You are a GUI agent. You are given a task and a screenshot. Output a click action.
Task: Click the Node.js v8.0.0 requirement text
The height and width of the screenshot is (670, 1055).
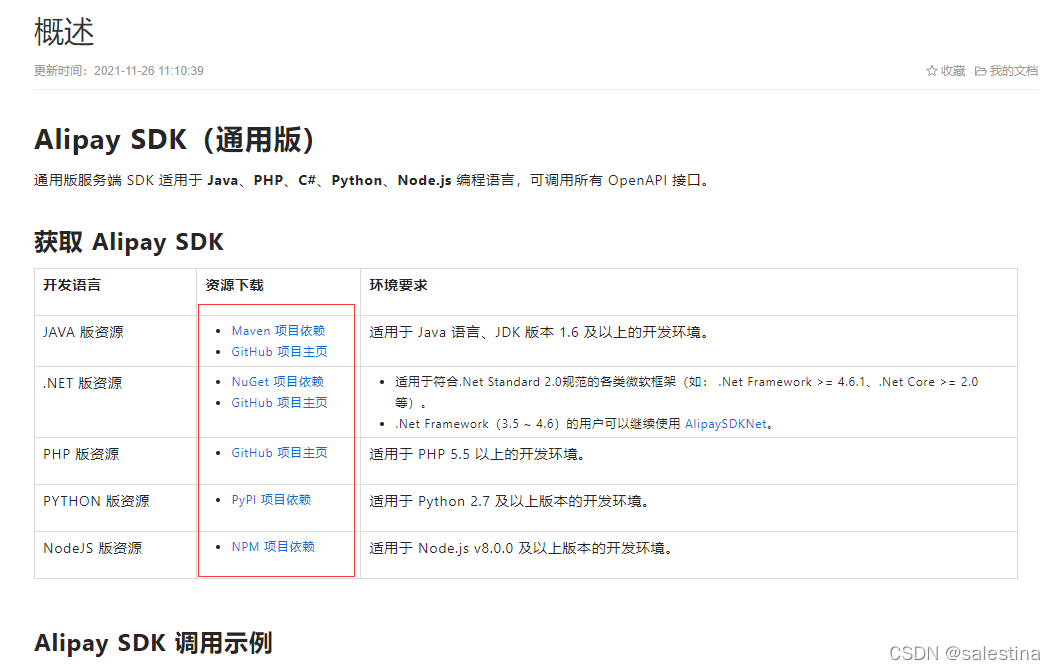521,549
